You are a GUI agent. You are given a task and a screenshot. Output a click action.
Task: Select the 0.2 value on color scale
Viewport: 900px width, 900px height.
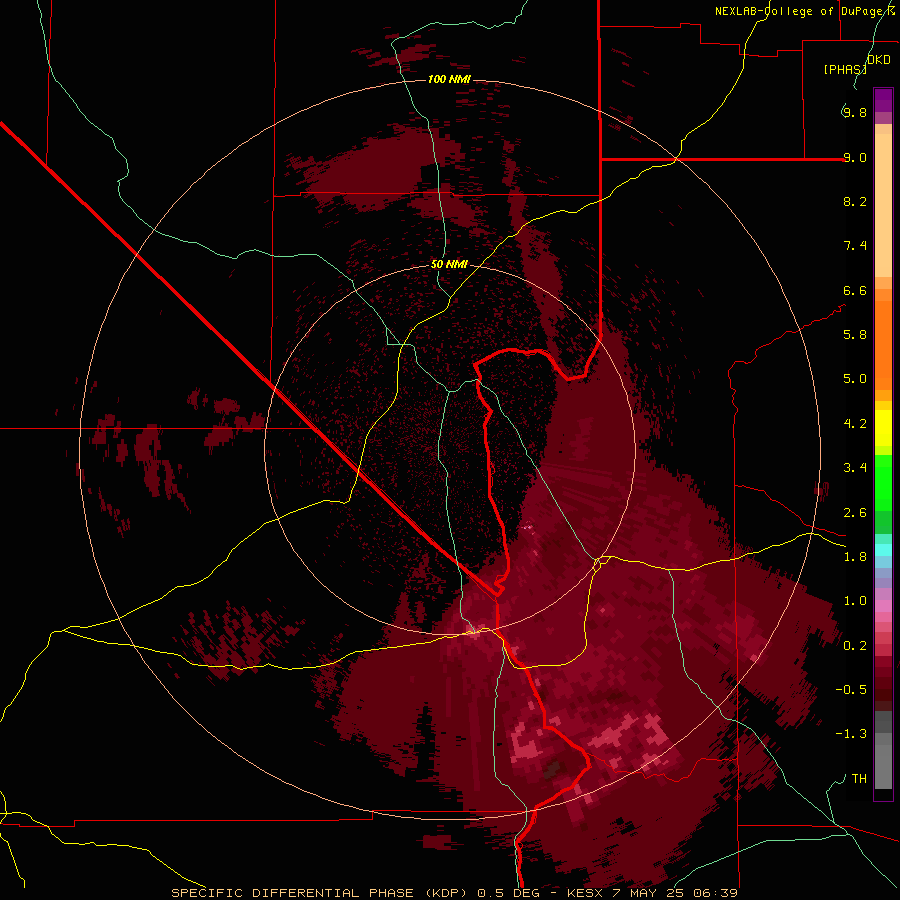(x=855, y=646)
